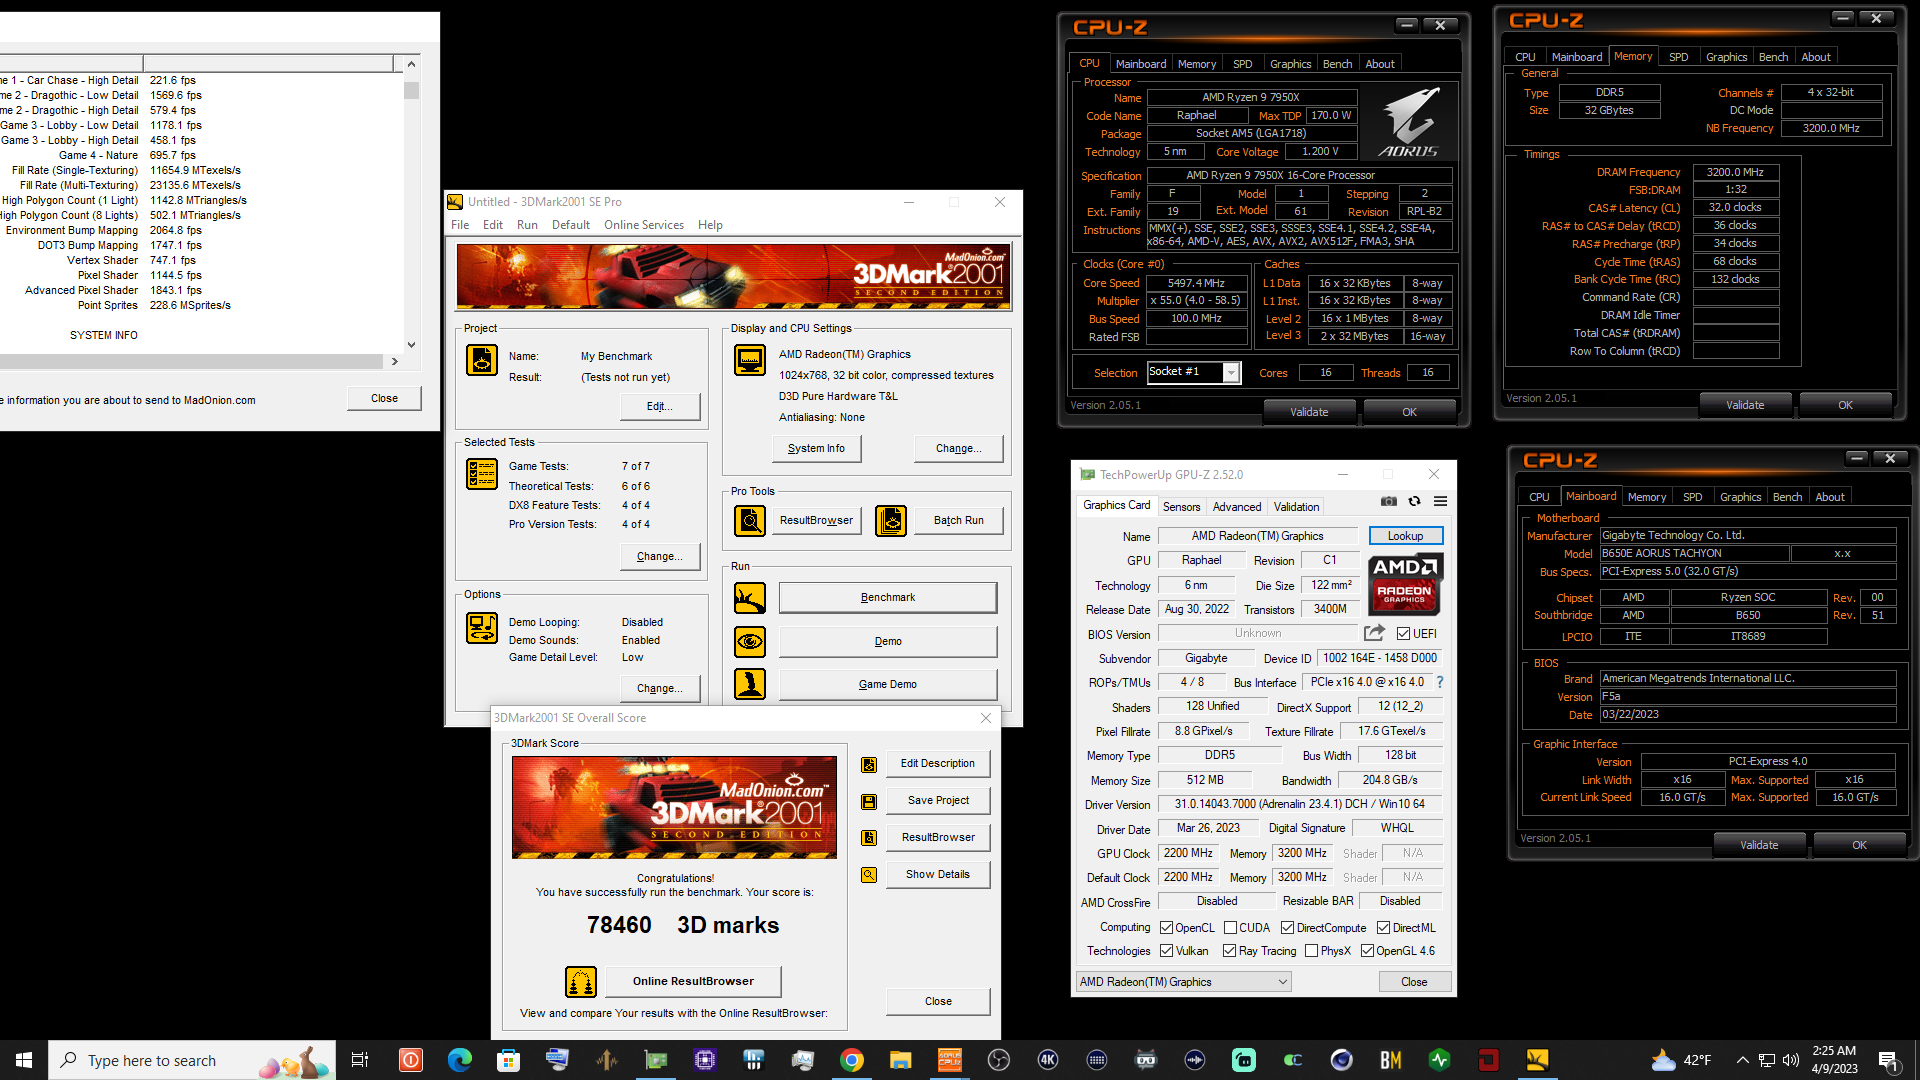The image size is (1920, 1080).
Task: Click the Edit Description icon in score window
Action: (869, 764)
